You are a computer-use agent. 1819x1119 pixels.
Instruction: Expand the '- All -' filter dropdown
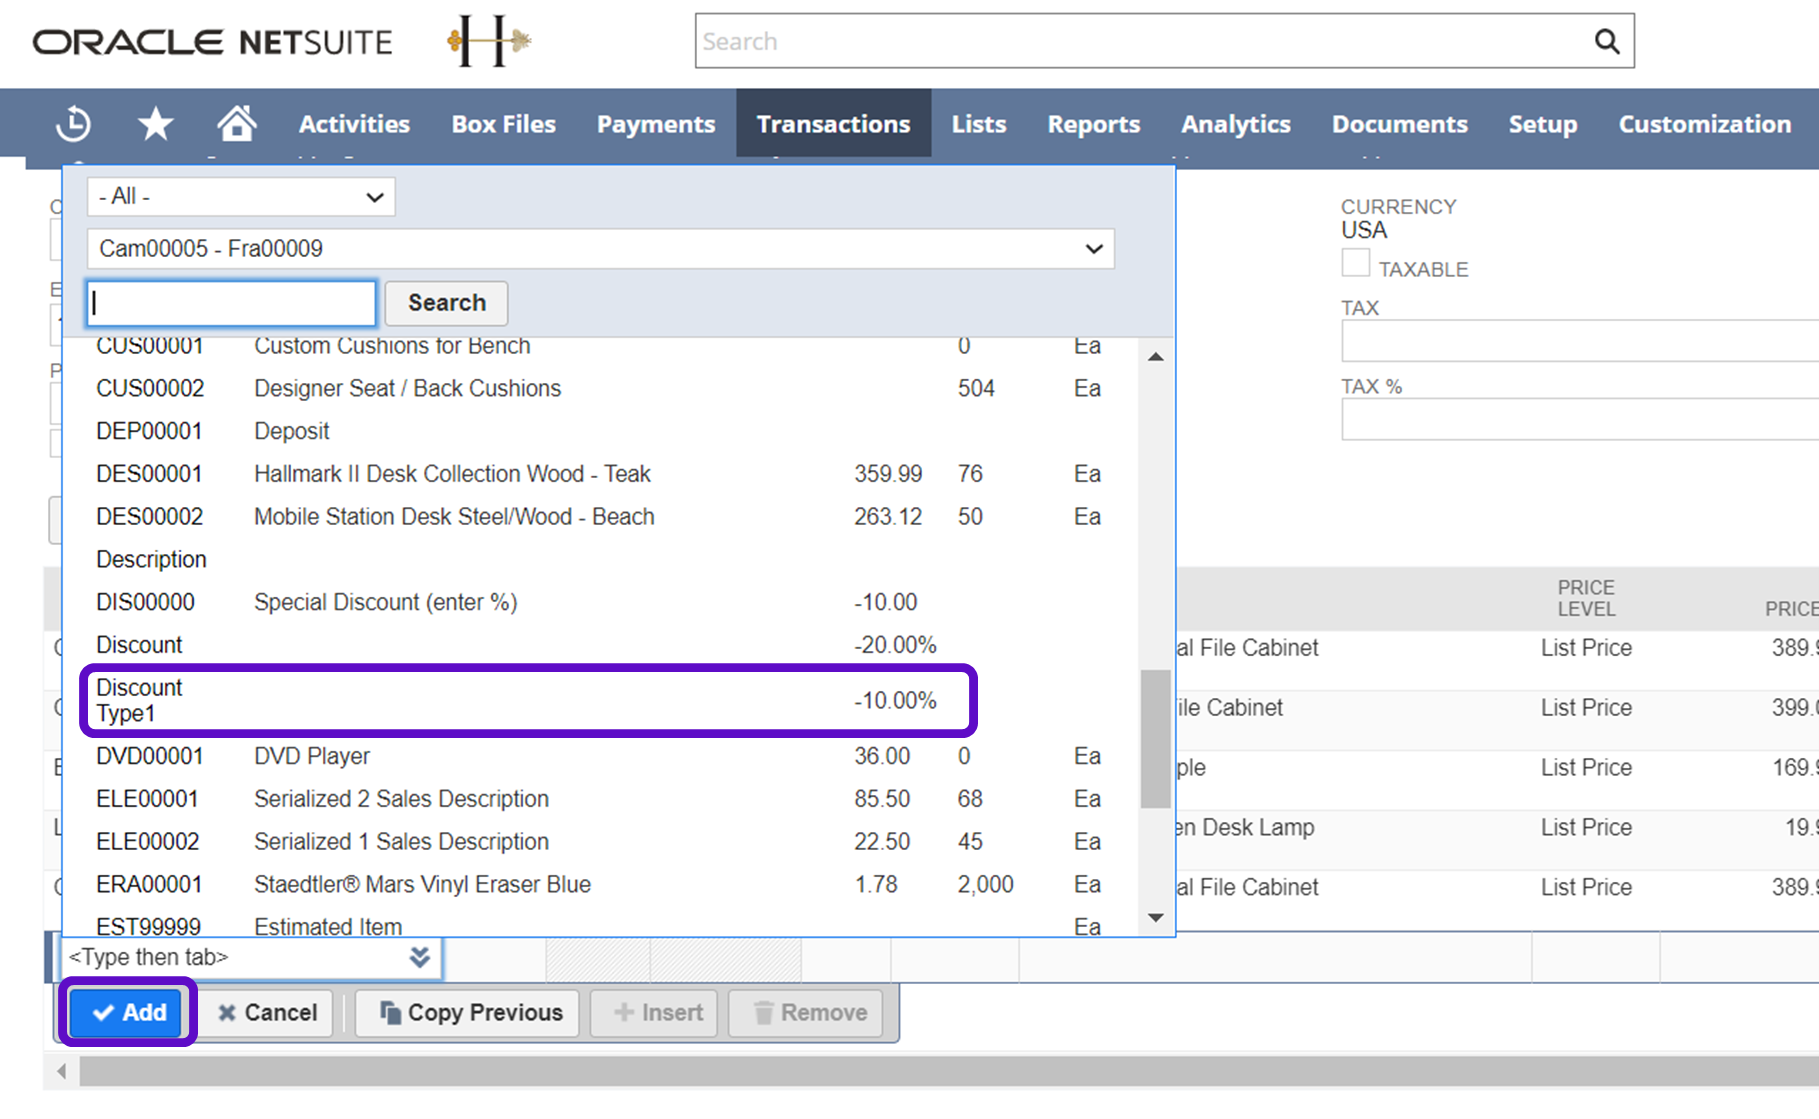click(241, 197)
